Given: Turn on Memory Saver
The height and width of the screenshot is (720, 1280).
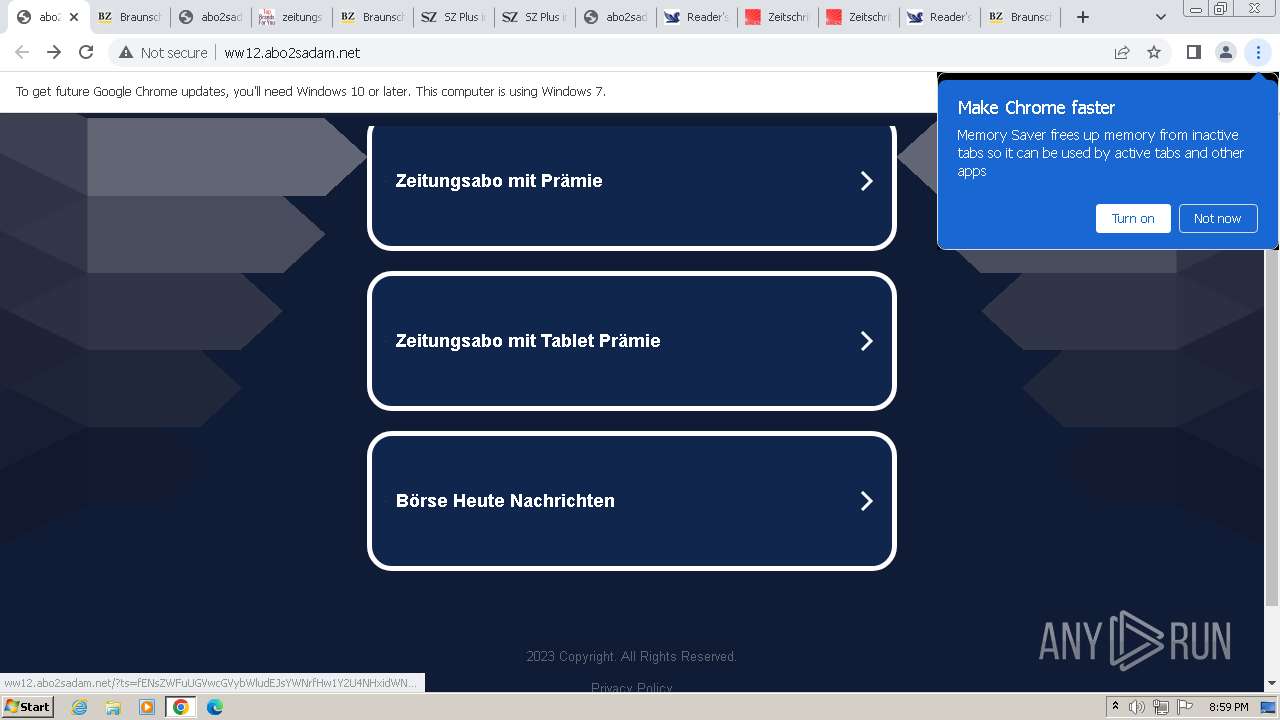Looking at the screenshot, I should [1133, 218].
